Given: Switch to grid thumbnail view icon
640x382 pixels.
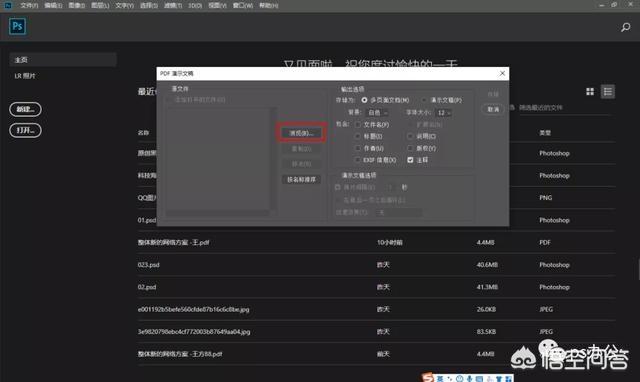Looking at the screenshot, I should pyautogui.click(x=590, y=92).
